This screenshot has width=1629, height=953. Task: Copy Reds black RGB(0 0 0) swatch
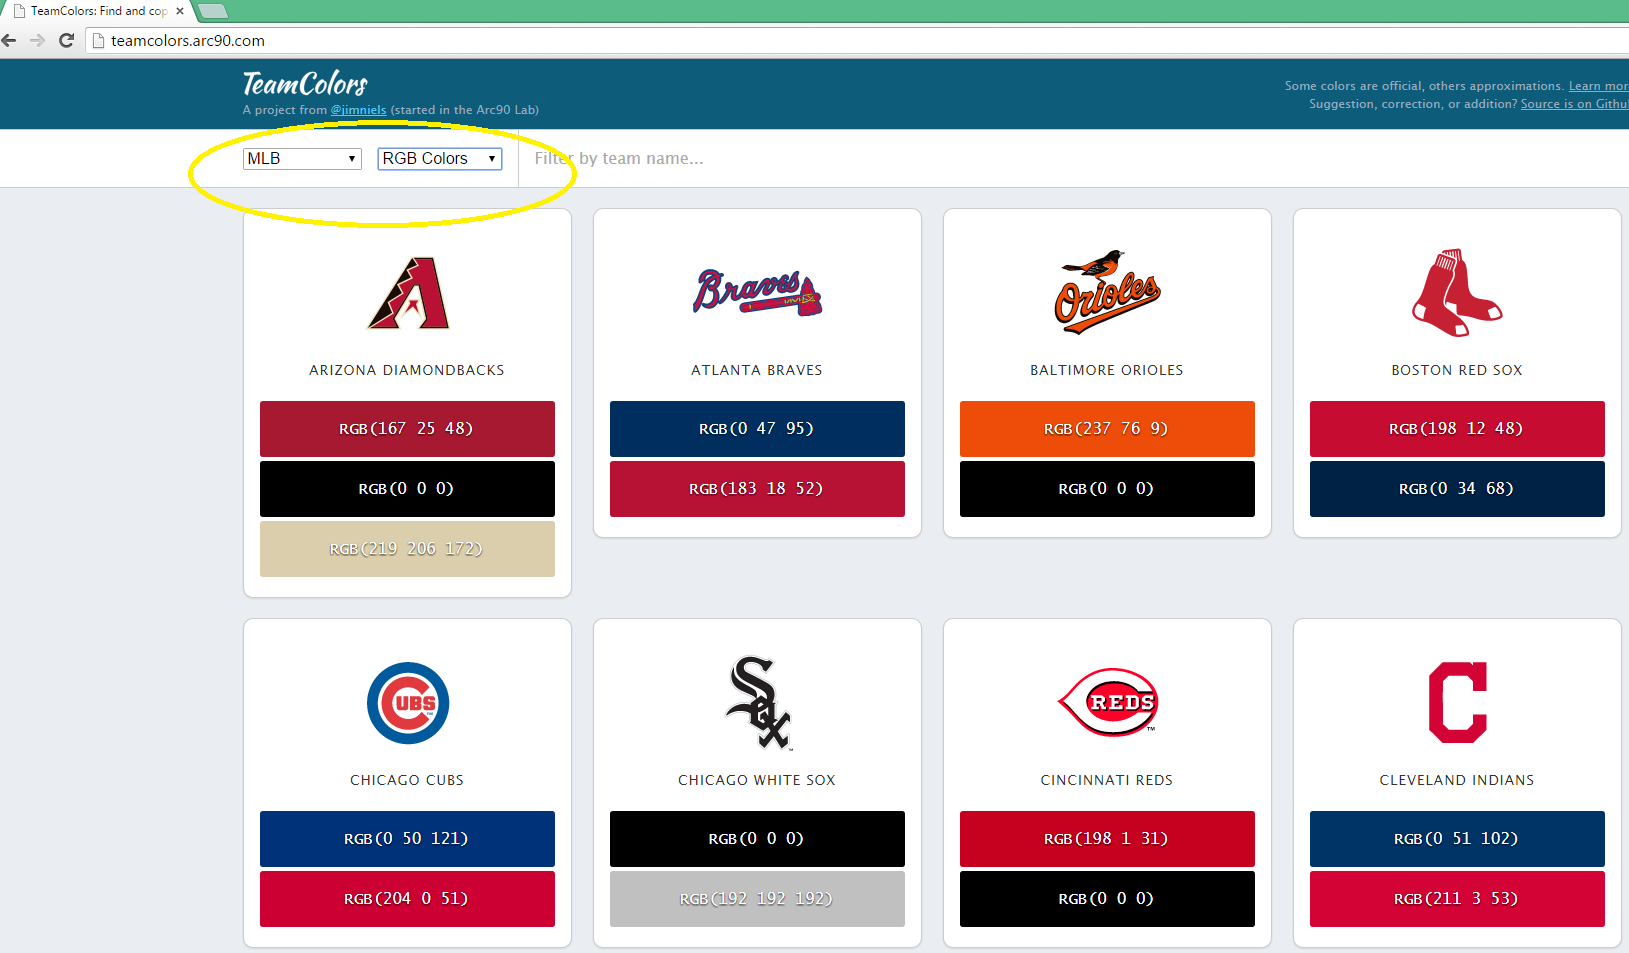[x=1107, y=899]
